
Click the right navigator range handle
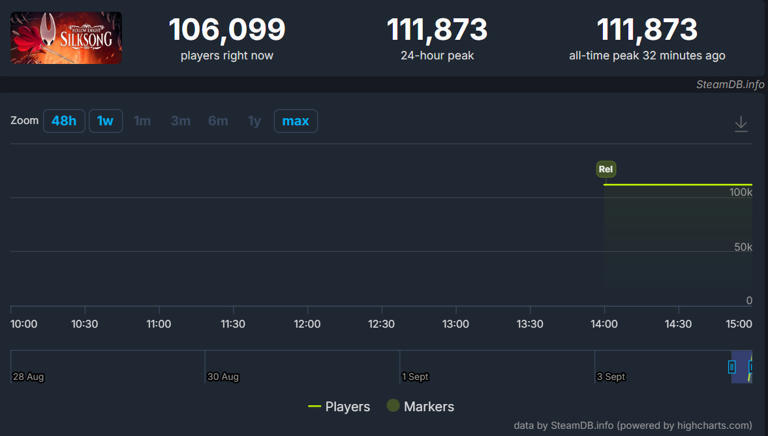coord(751,366)
